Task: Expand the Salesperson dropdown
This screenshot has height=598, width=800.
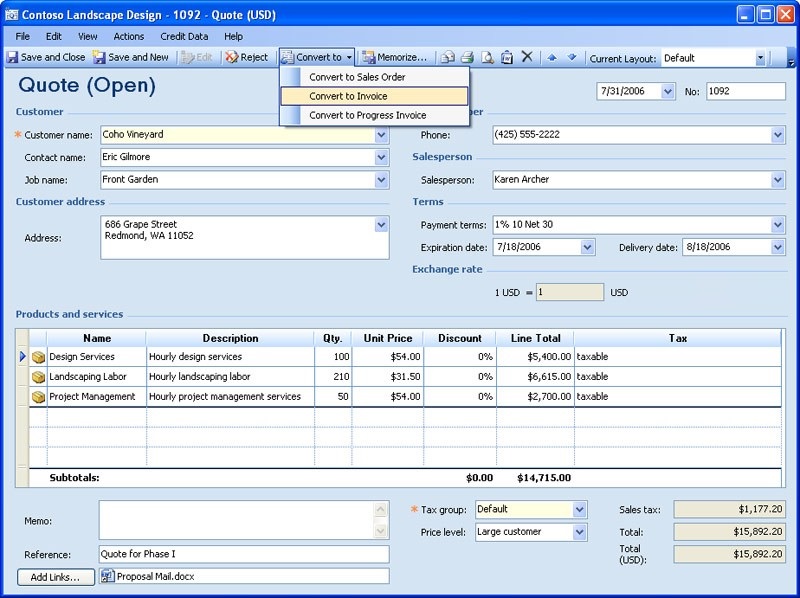Action: tap(778, 180)
